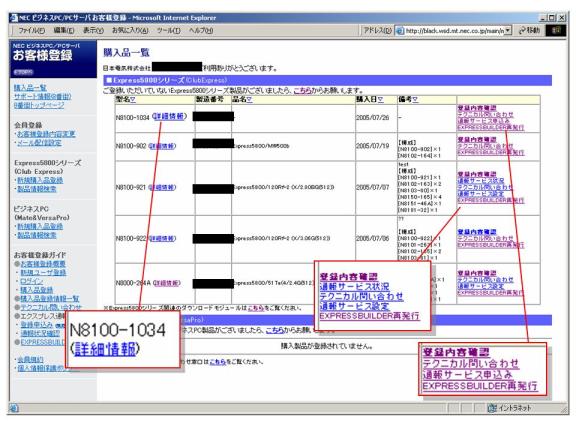Click the イントラネット zone icon in status bar
Screen dimensions: 576x432
(492, 408)
